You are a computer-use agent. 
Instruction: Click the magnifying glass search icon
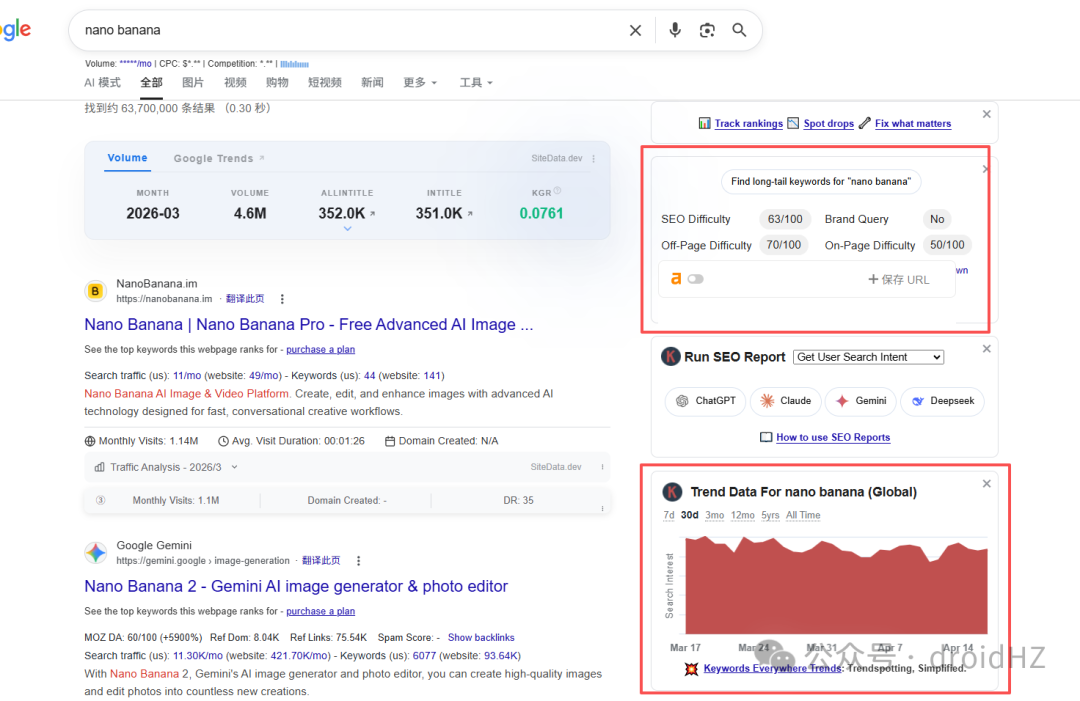click(739, 30)
